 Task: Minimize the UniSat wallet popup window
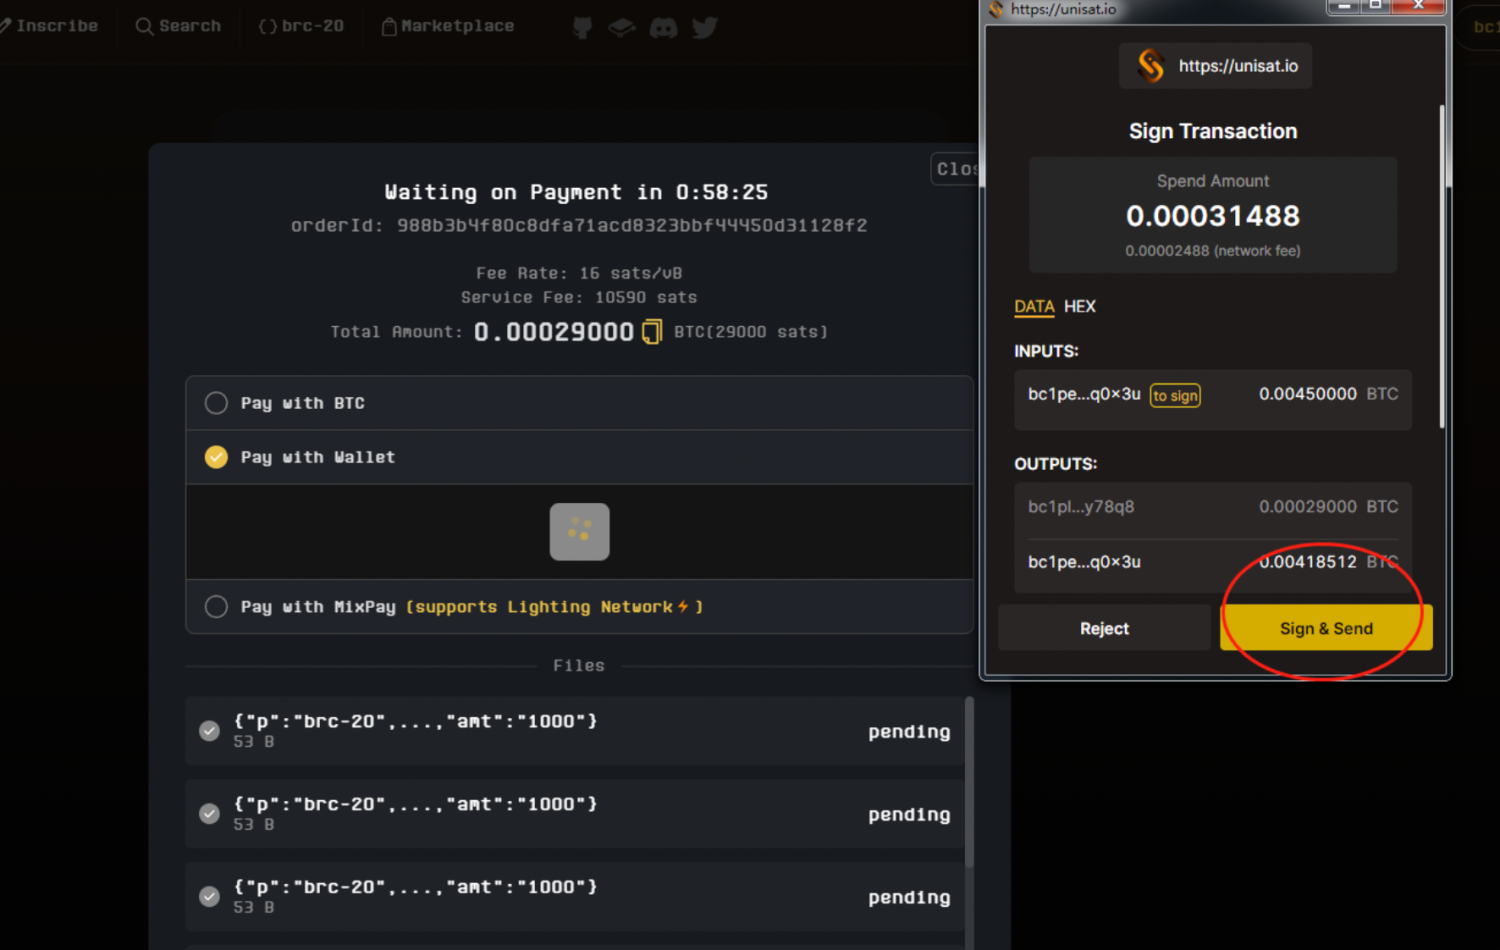1344,6
